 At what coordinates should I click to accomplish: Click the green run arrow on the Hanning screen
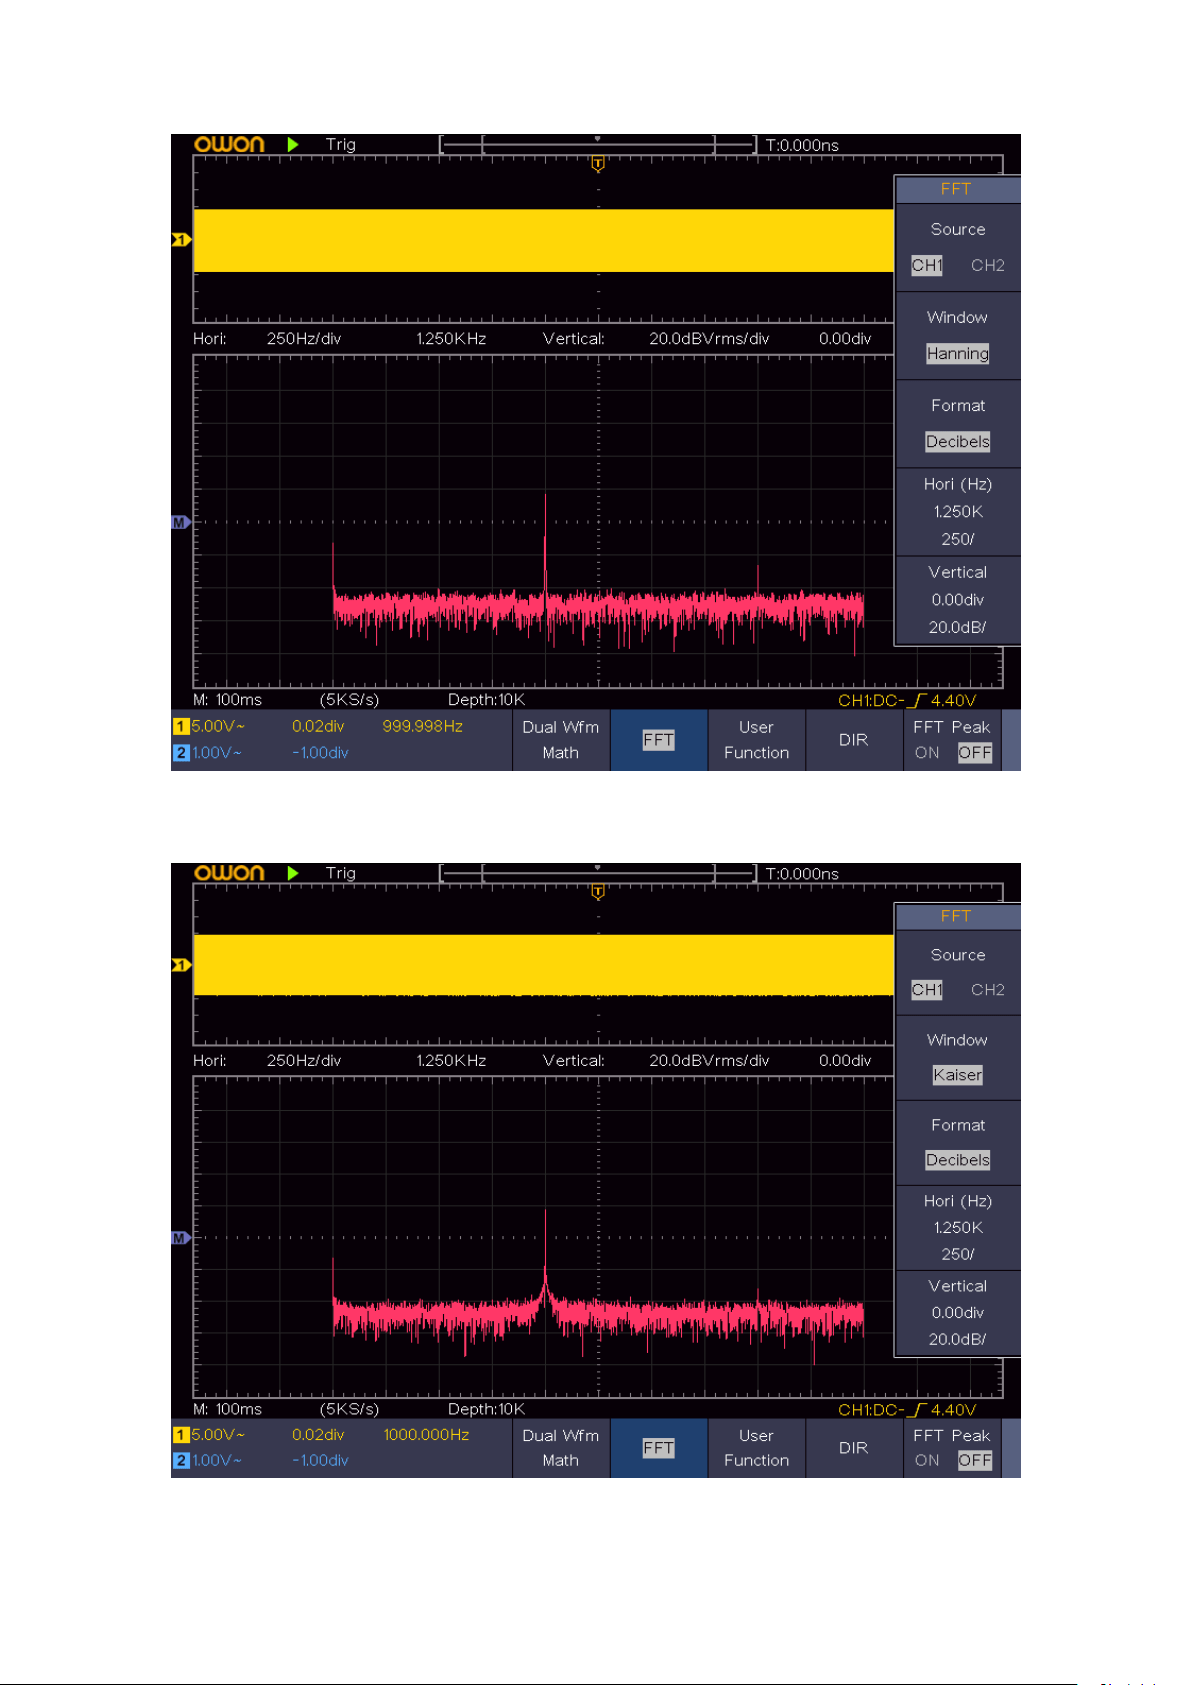293,144
